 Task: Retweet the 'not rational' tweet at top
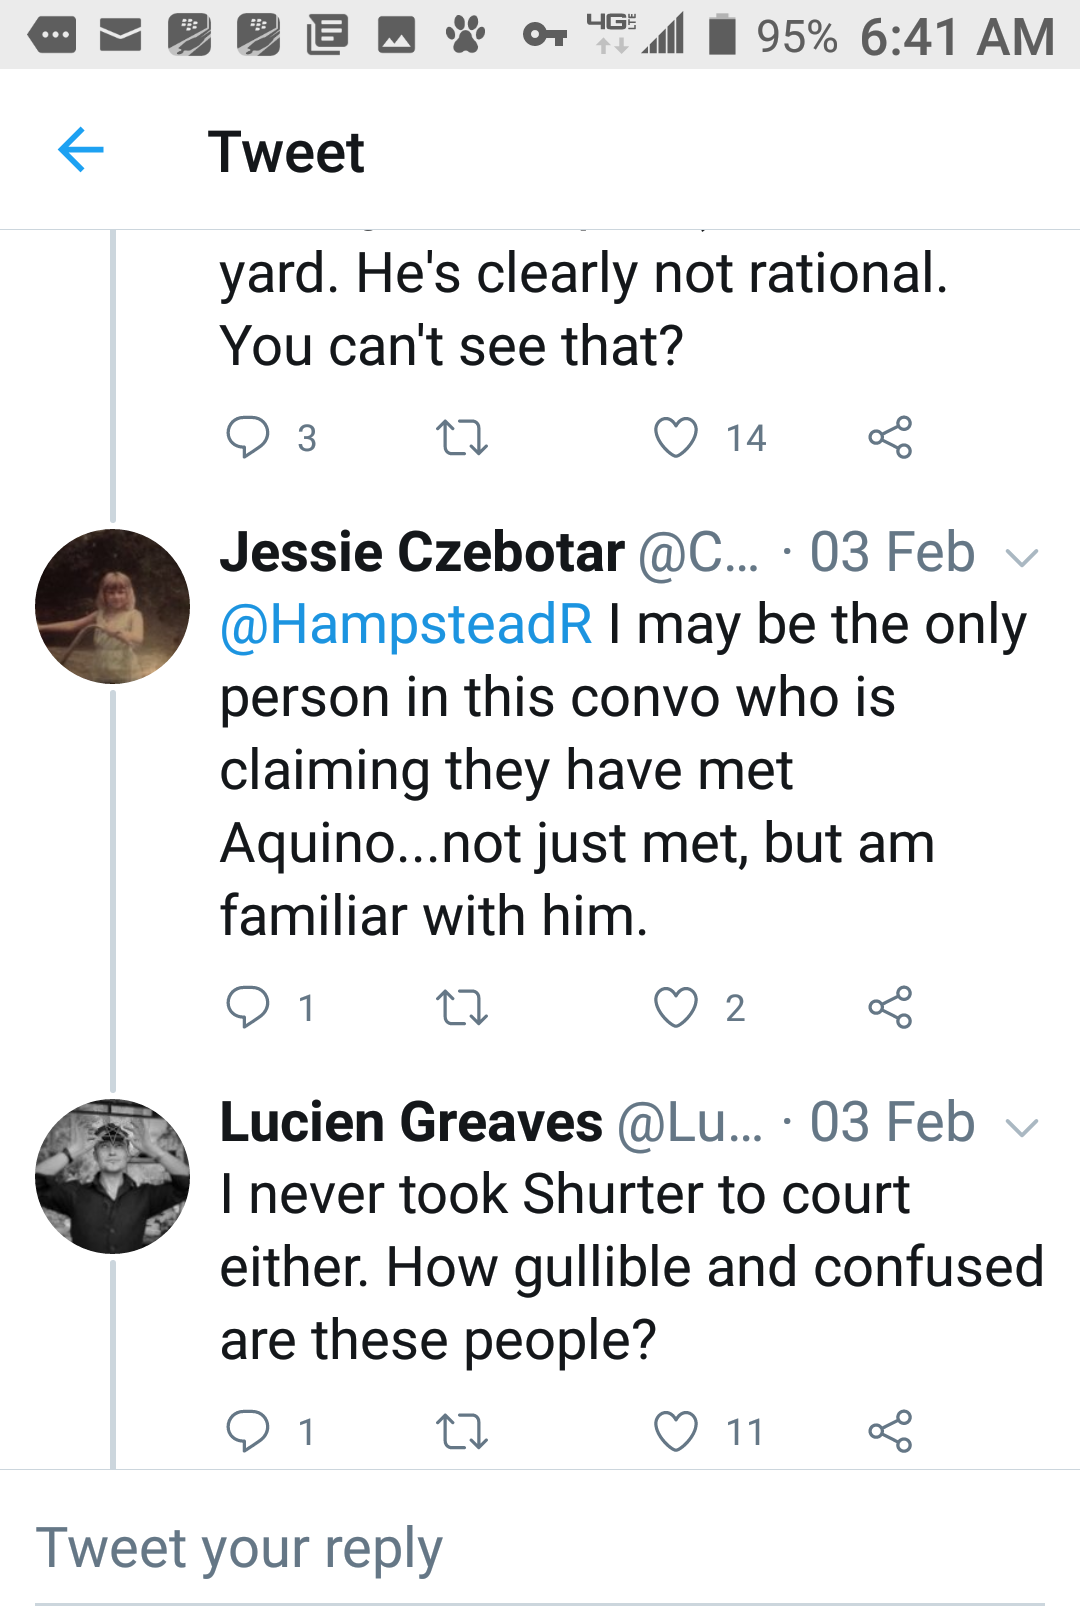[x=462, y=438]
